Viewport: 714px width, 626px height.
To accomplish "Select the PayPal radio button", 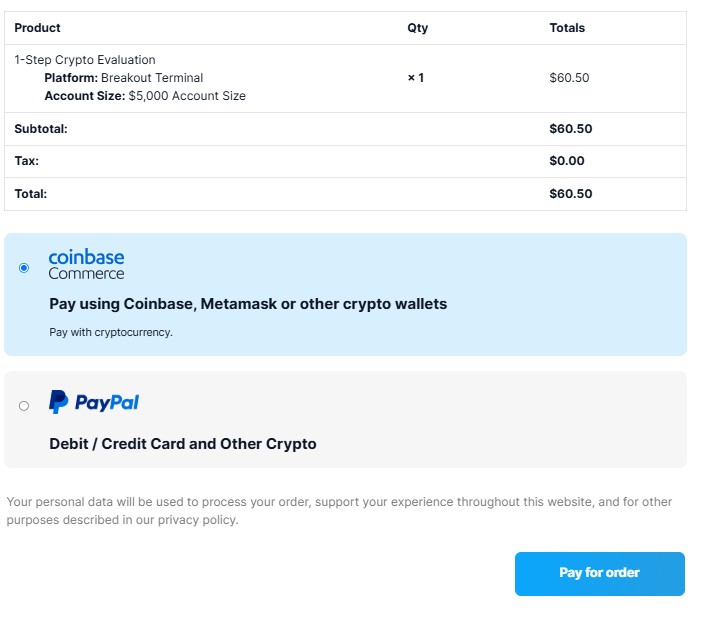I will point(24,405).
